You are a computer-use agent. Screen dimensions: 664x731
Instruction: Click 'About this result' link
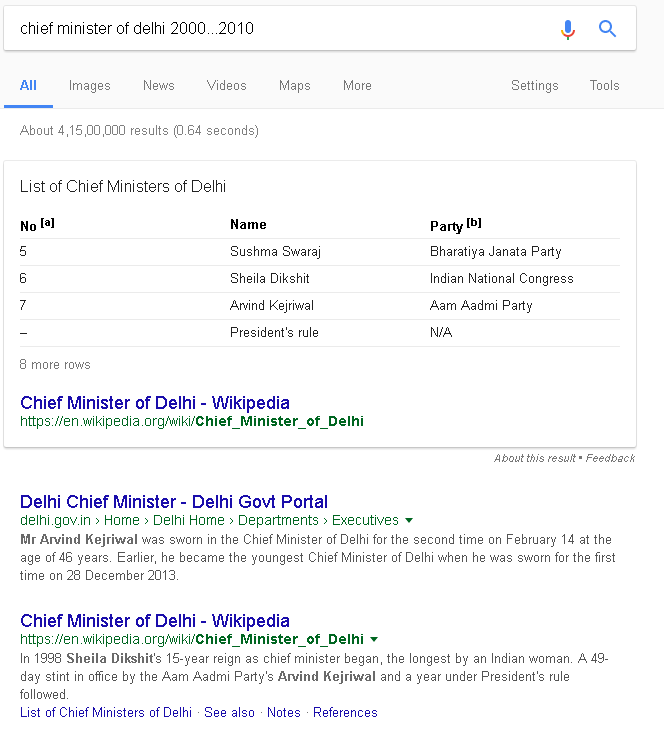click(533, 458)
